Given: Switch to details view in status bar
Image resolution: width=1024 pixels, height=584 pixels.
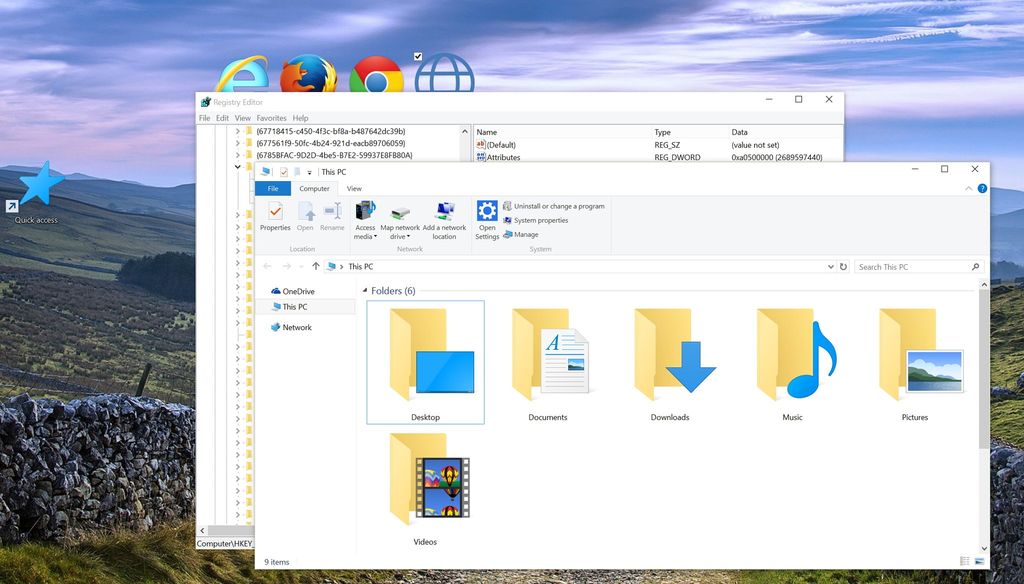Looking at the screenshot, I should 966,561.
